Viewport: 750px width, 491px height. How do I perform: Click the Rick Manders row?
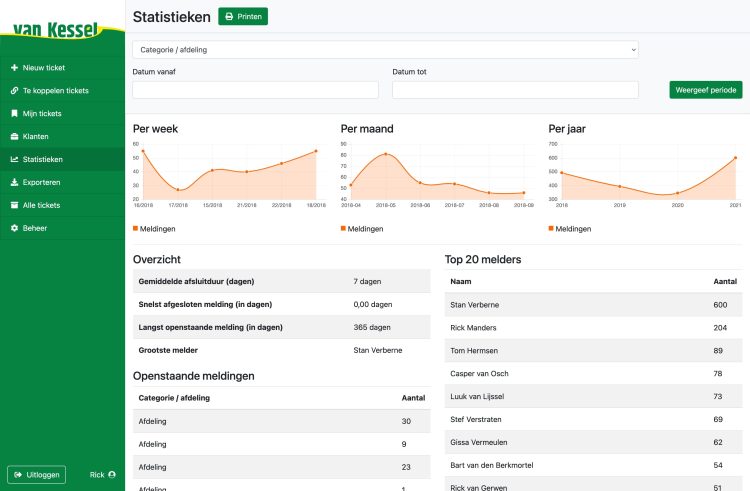pos(594,328)
